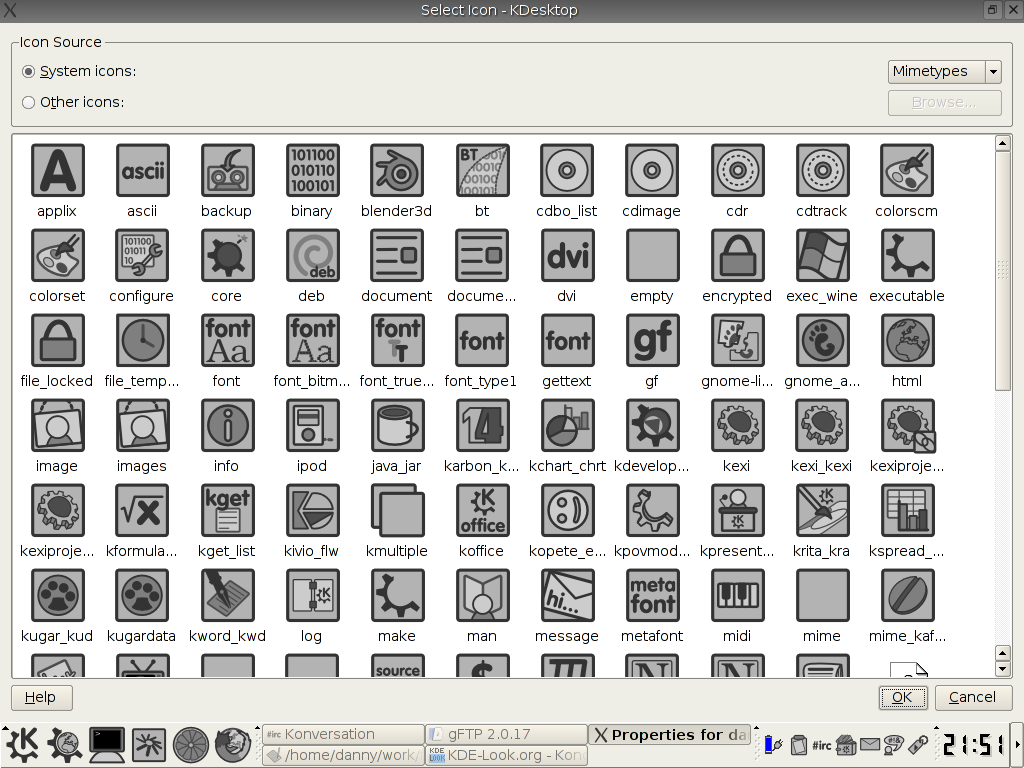The image size is (1024, 768).
Task: Select the make gear icon
Action: click(397, 595)
